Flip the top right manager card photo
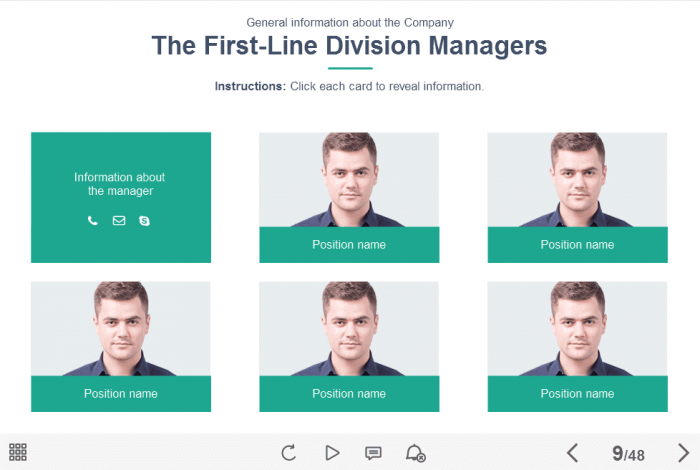700x470 pixels. point(577,179)
